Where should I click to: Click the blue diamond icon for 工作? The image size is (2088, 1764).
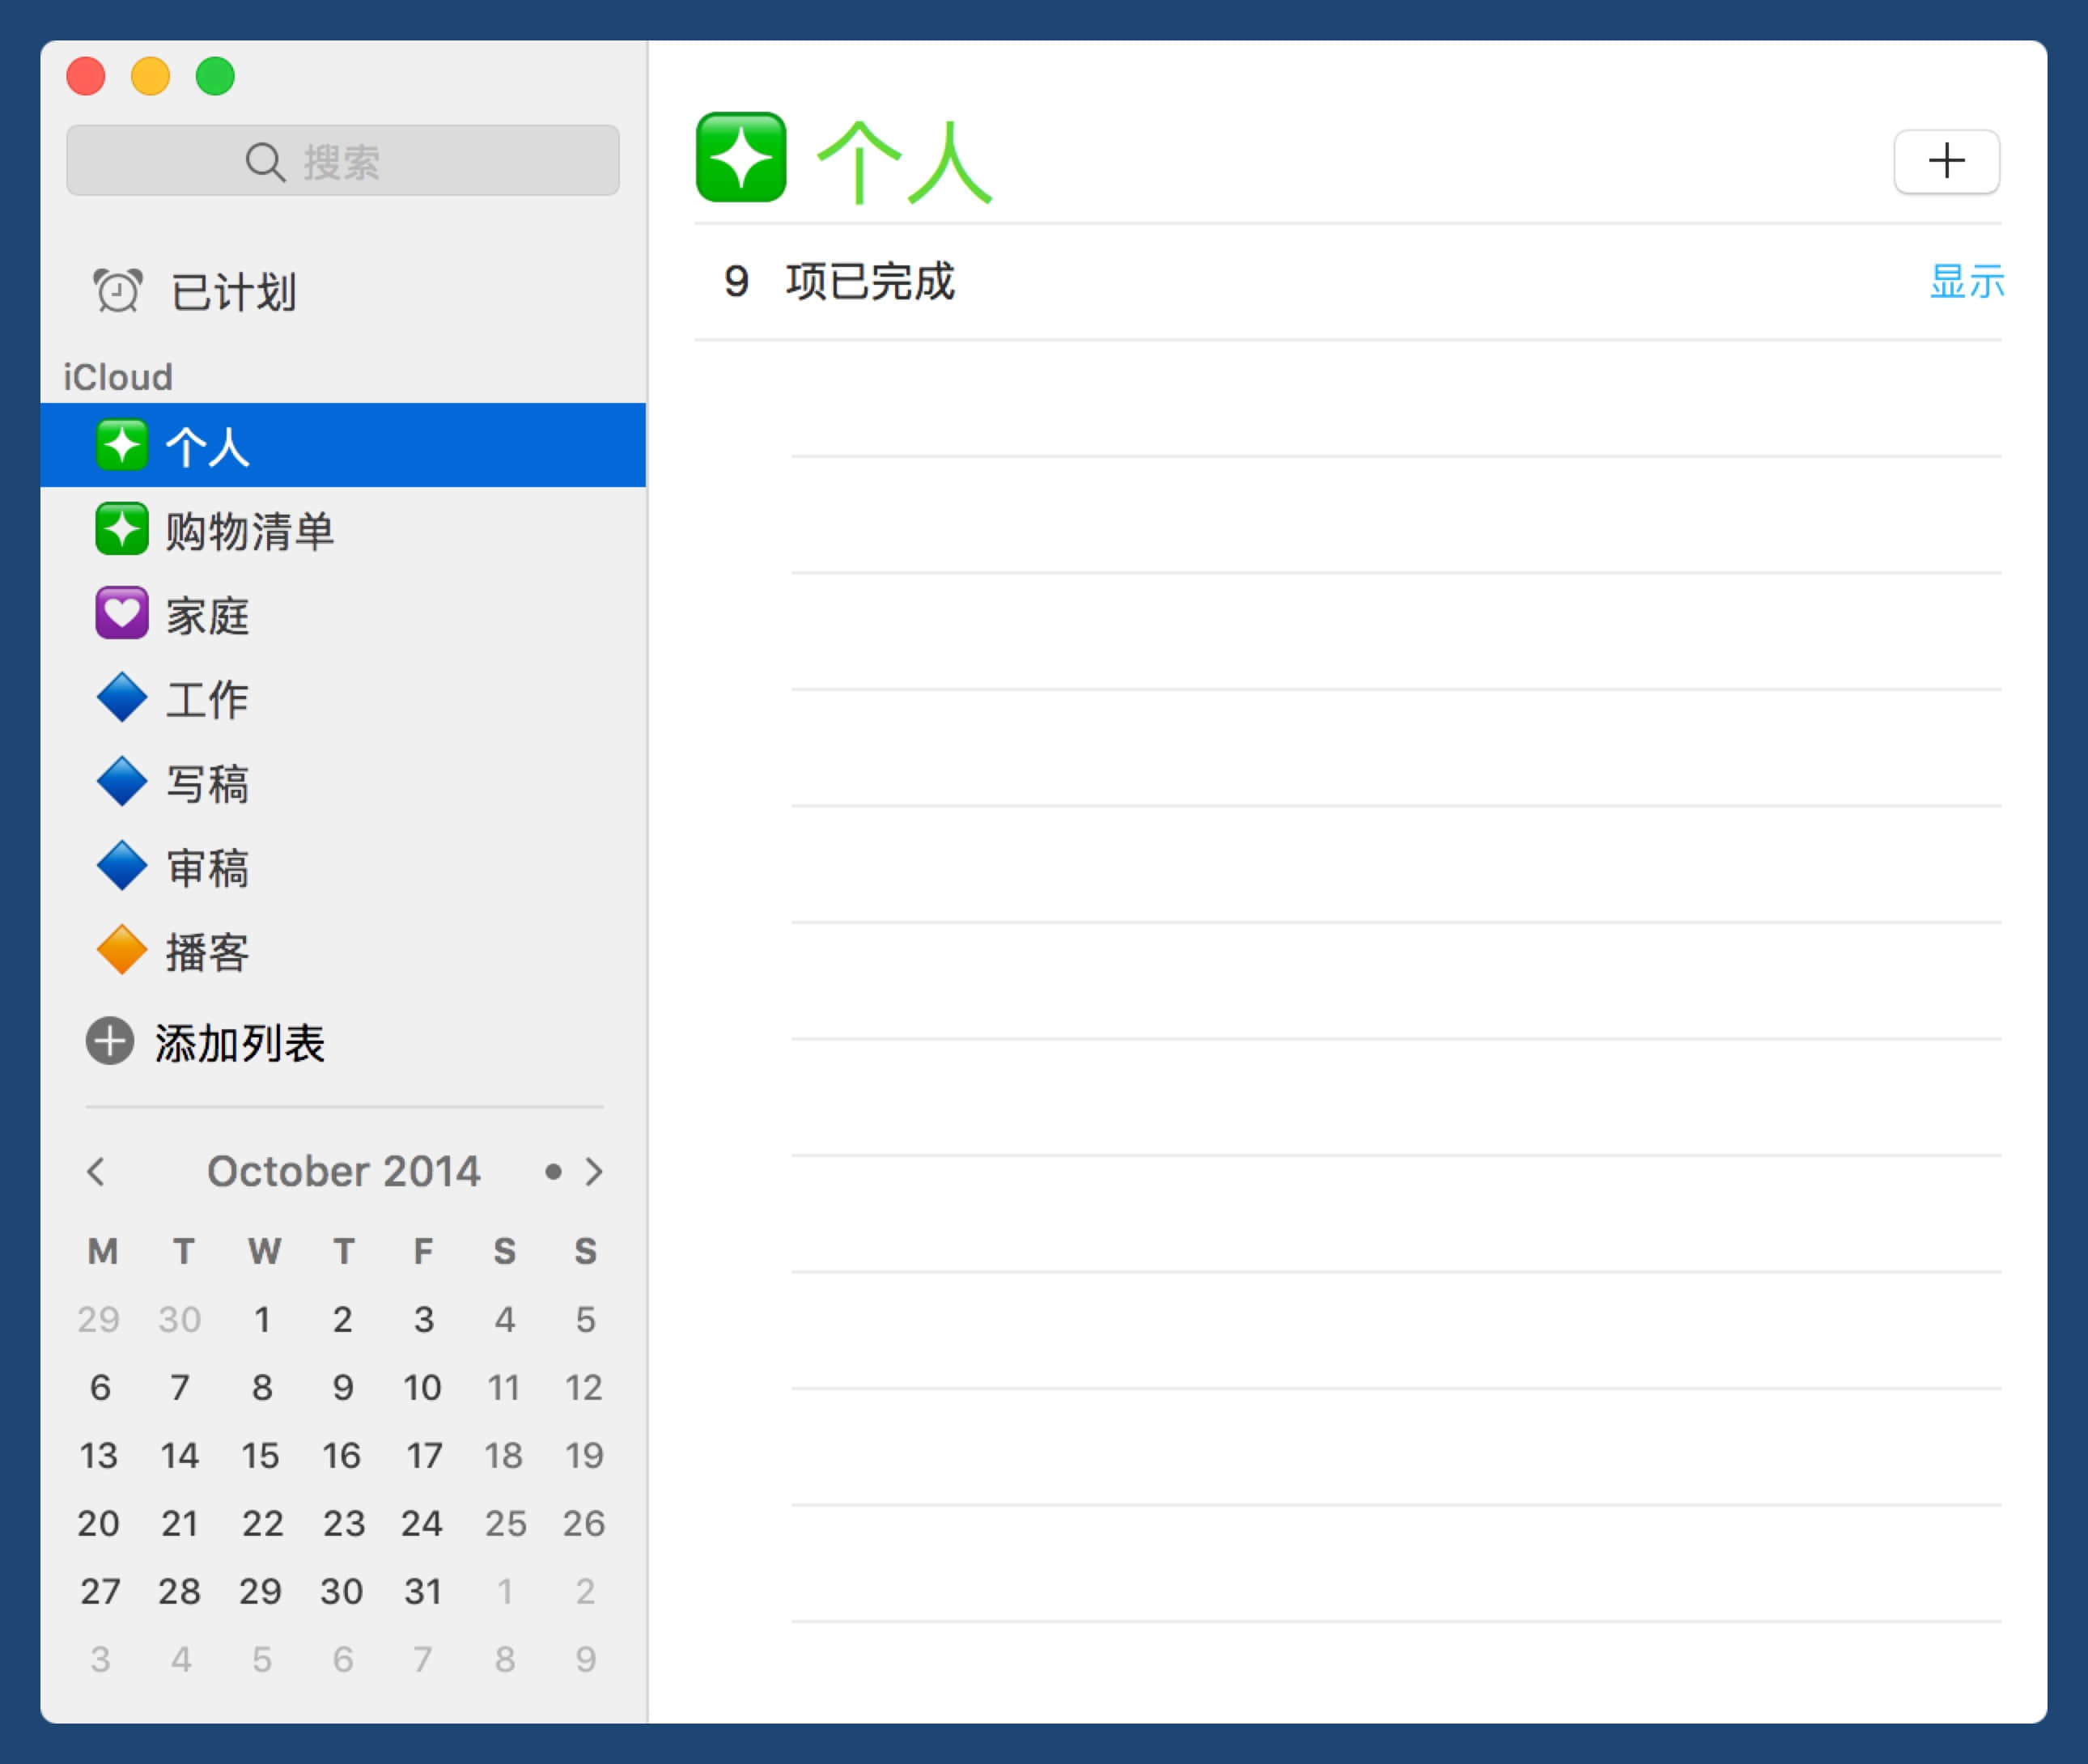click(122, 698)
